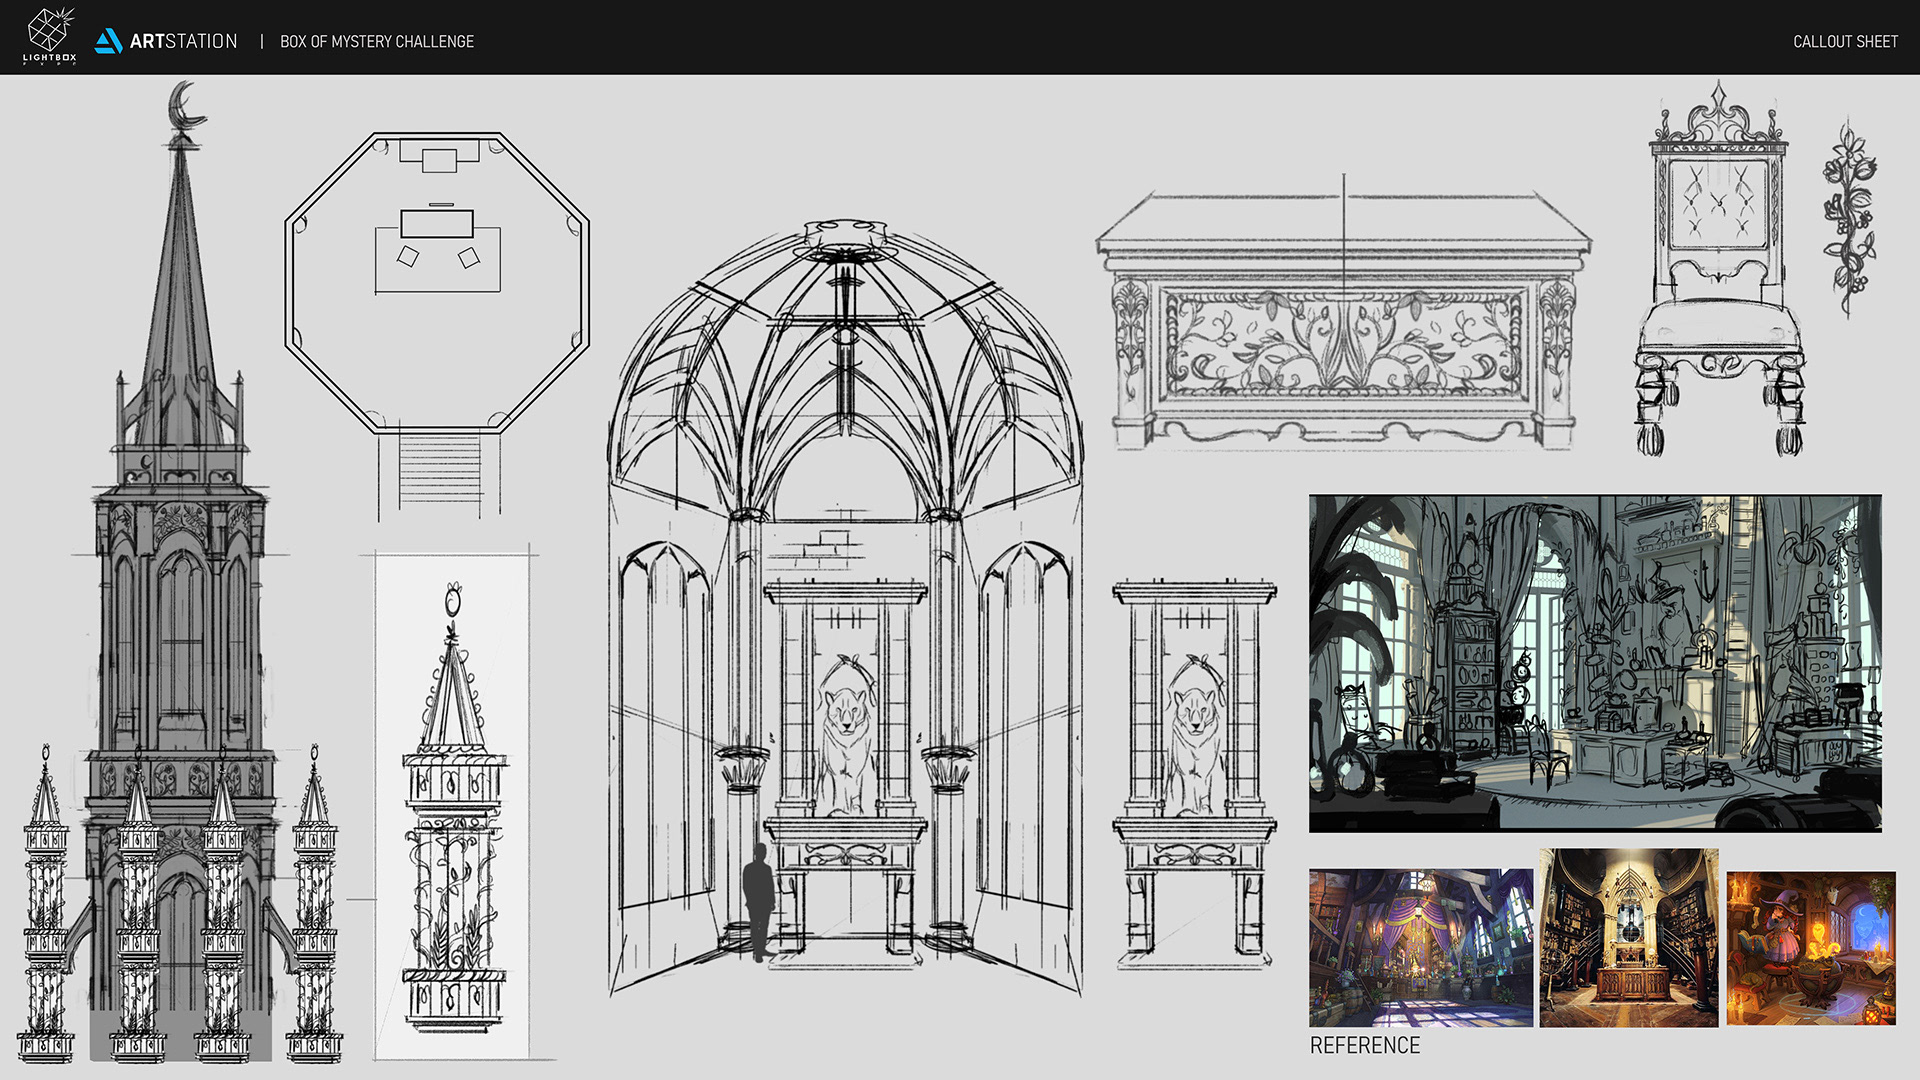Open the witch room reference image
The width and height of the screenshot is (1920, 1080).
click(1810, 947)
